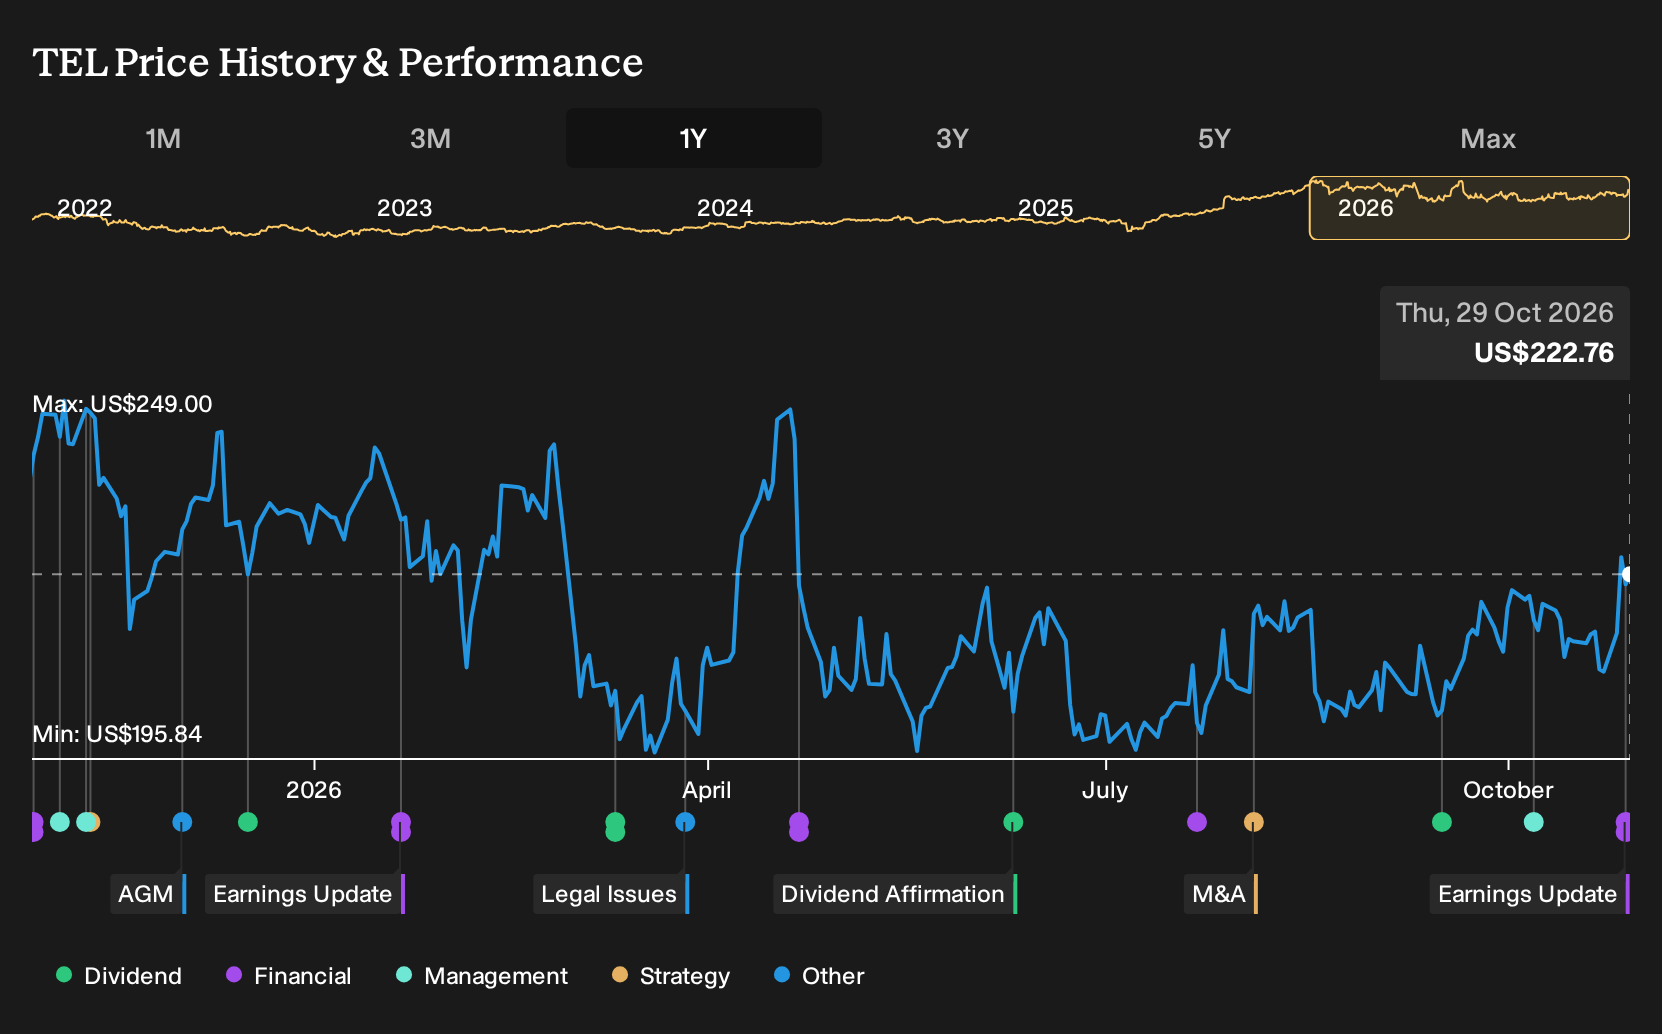Toggle the Financial legend filter

[288, 976]
